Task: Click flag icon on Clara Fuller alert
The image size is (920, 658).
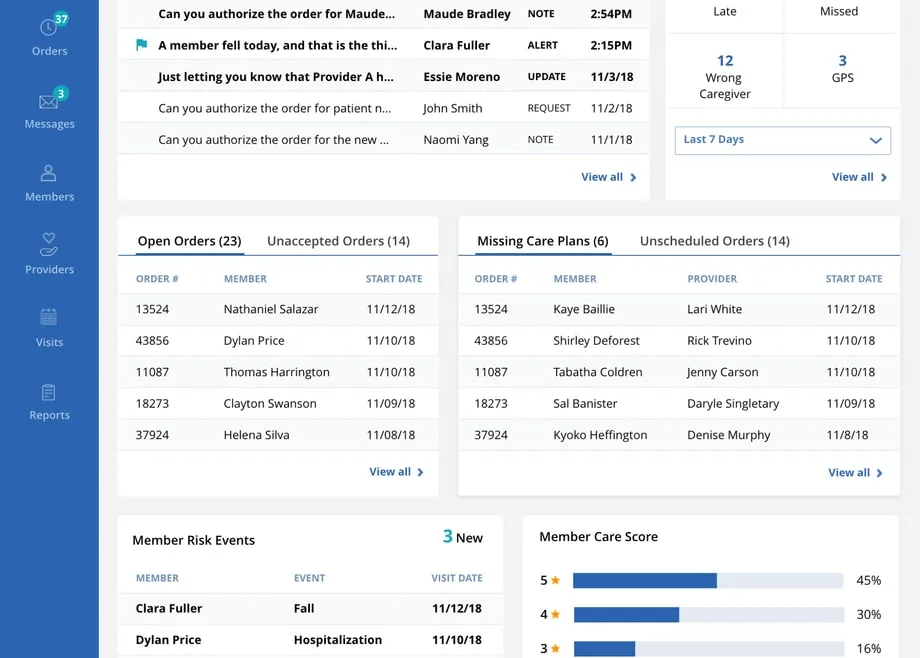Action: pyautogui.click(x=141, y=45)
